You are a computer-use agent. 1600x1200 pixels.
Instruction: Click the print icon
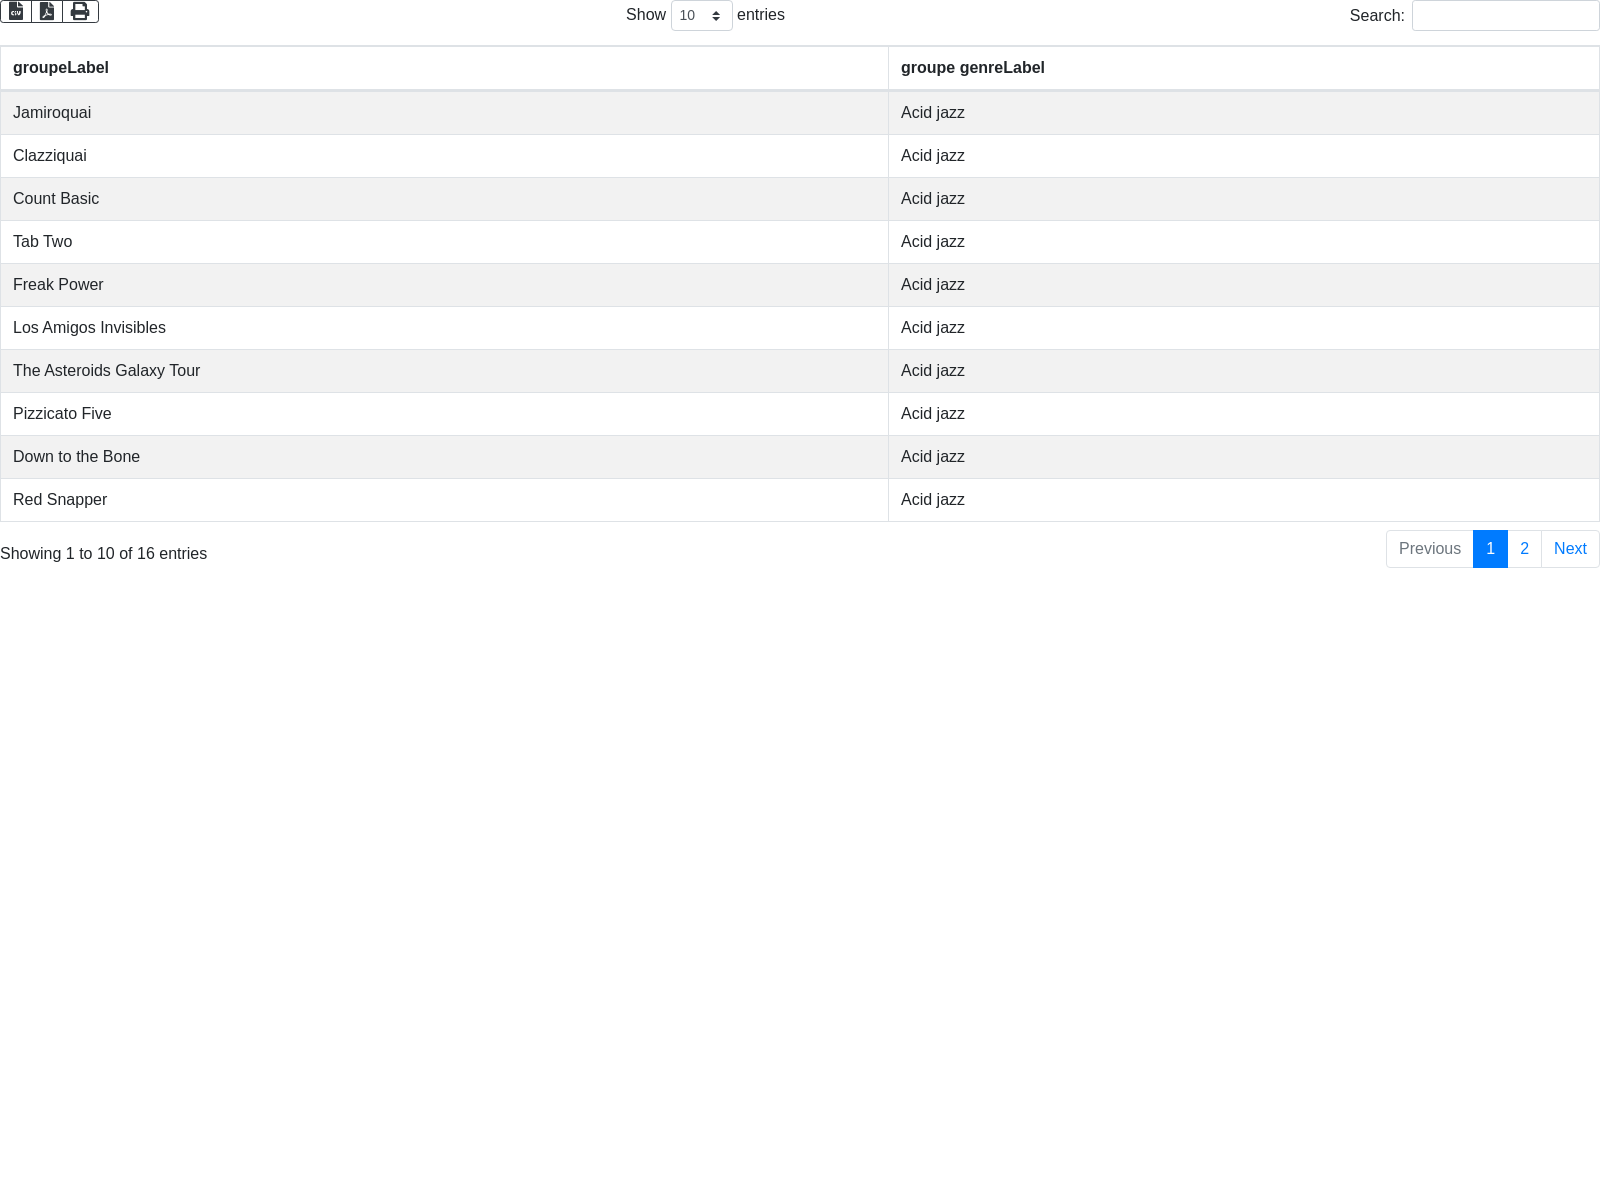[x=80, y=11]
